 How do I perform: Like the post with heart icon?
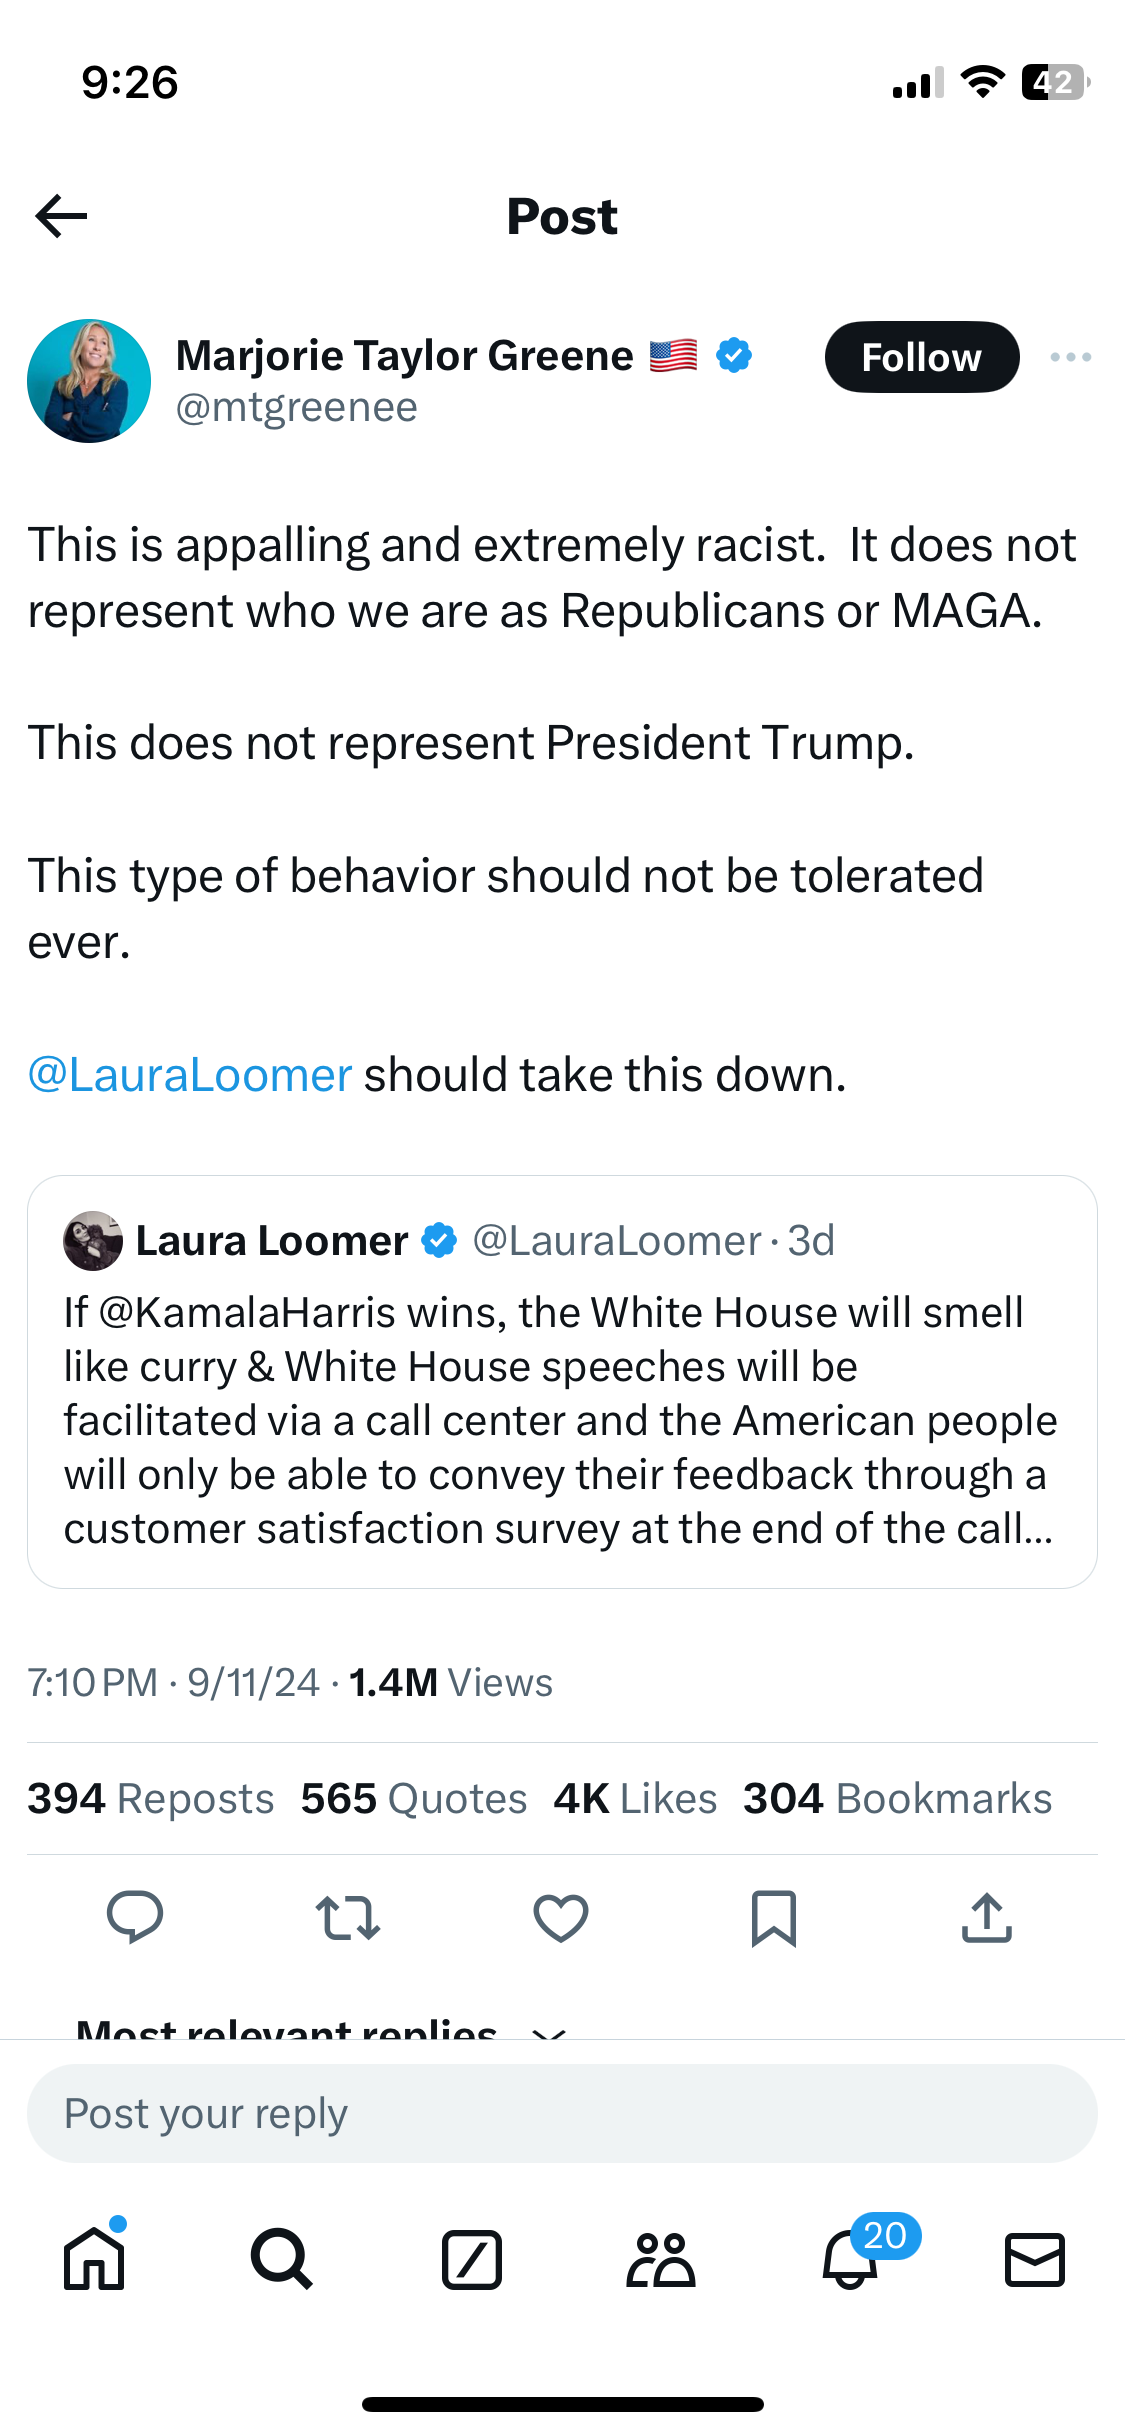[x=561, y=1917]
